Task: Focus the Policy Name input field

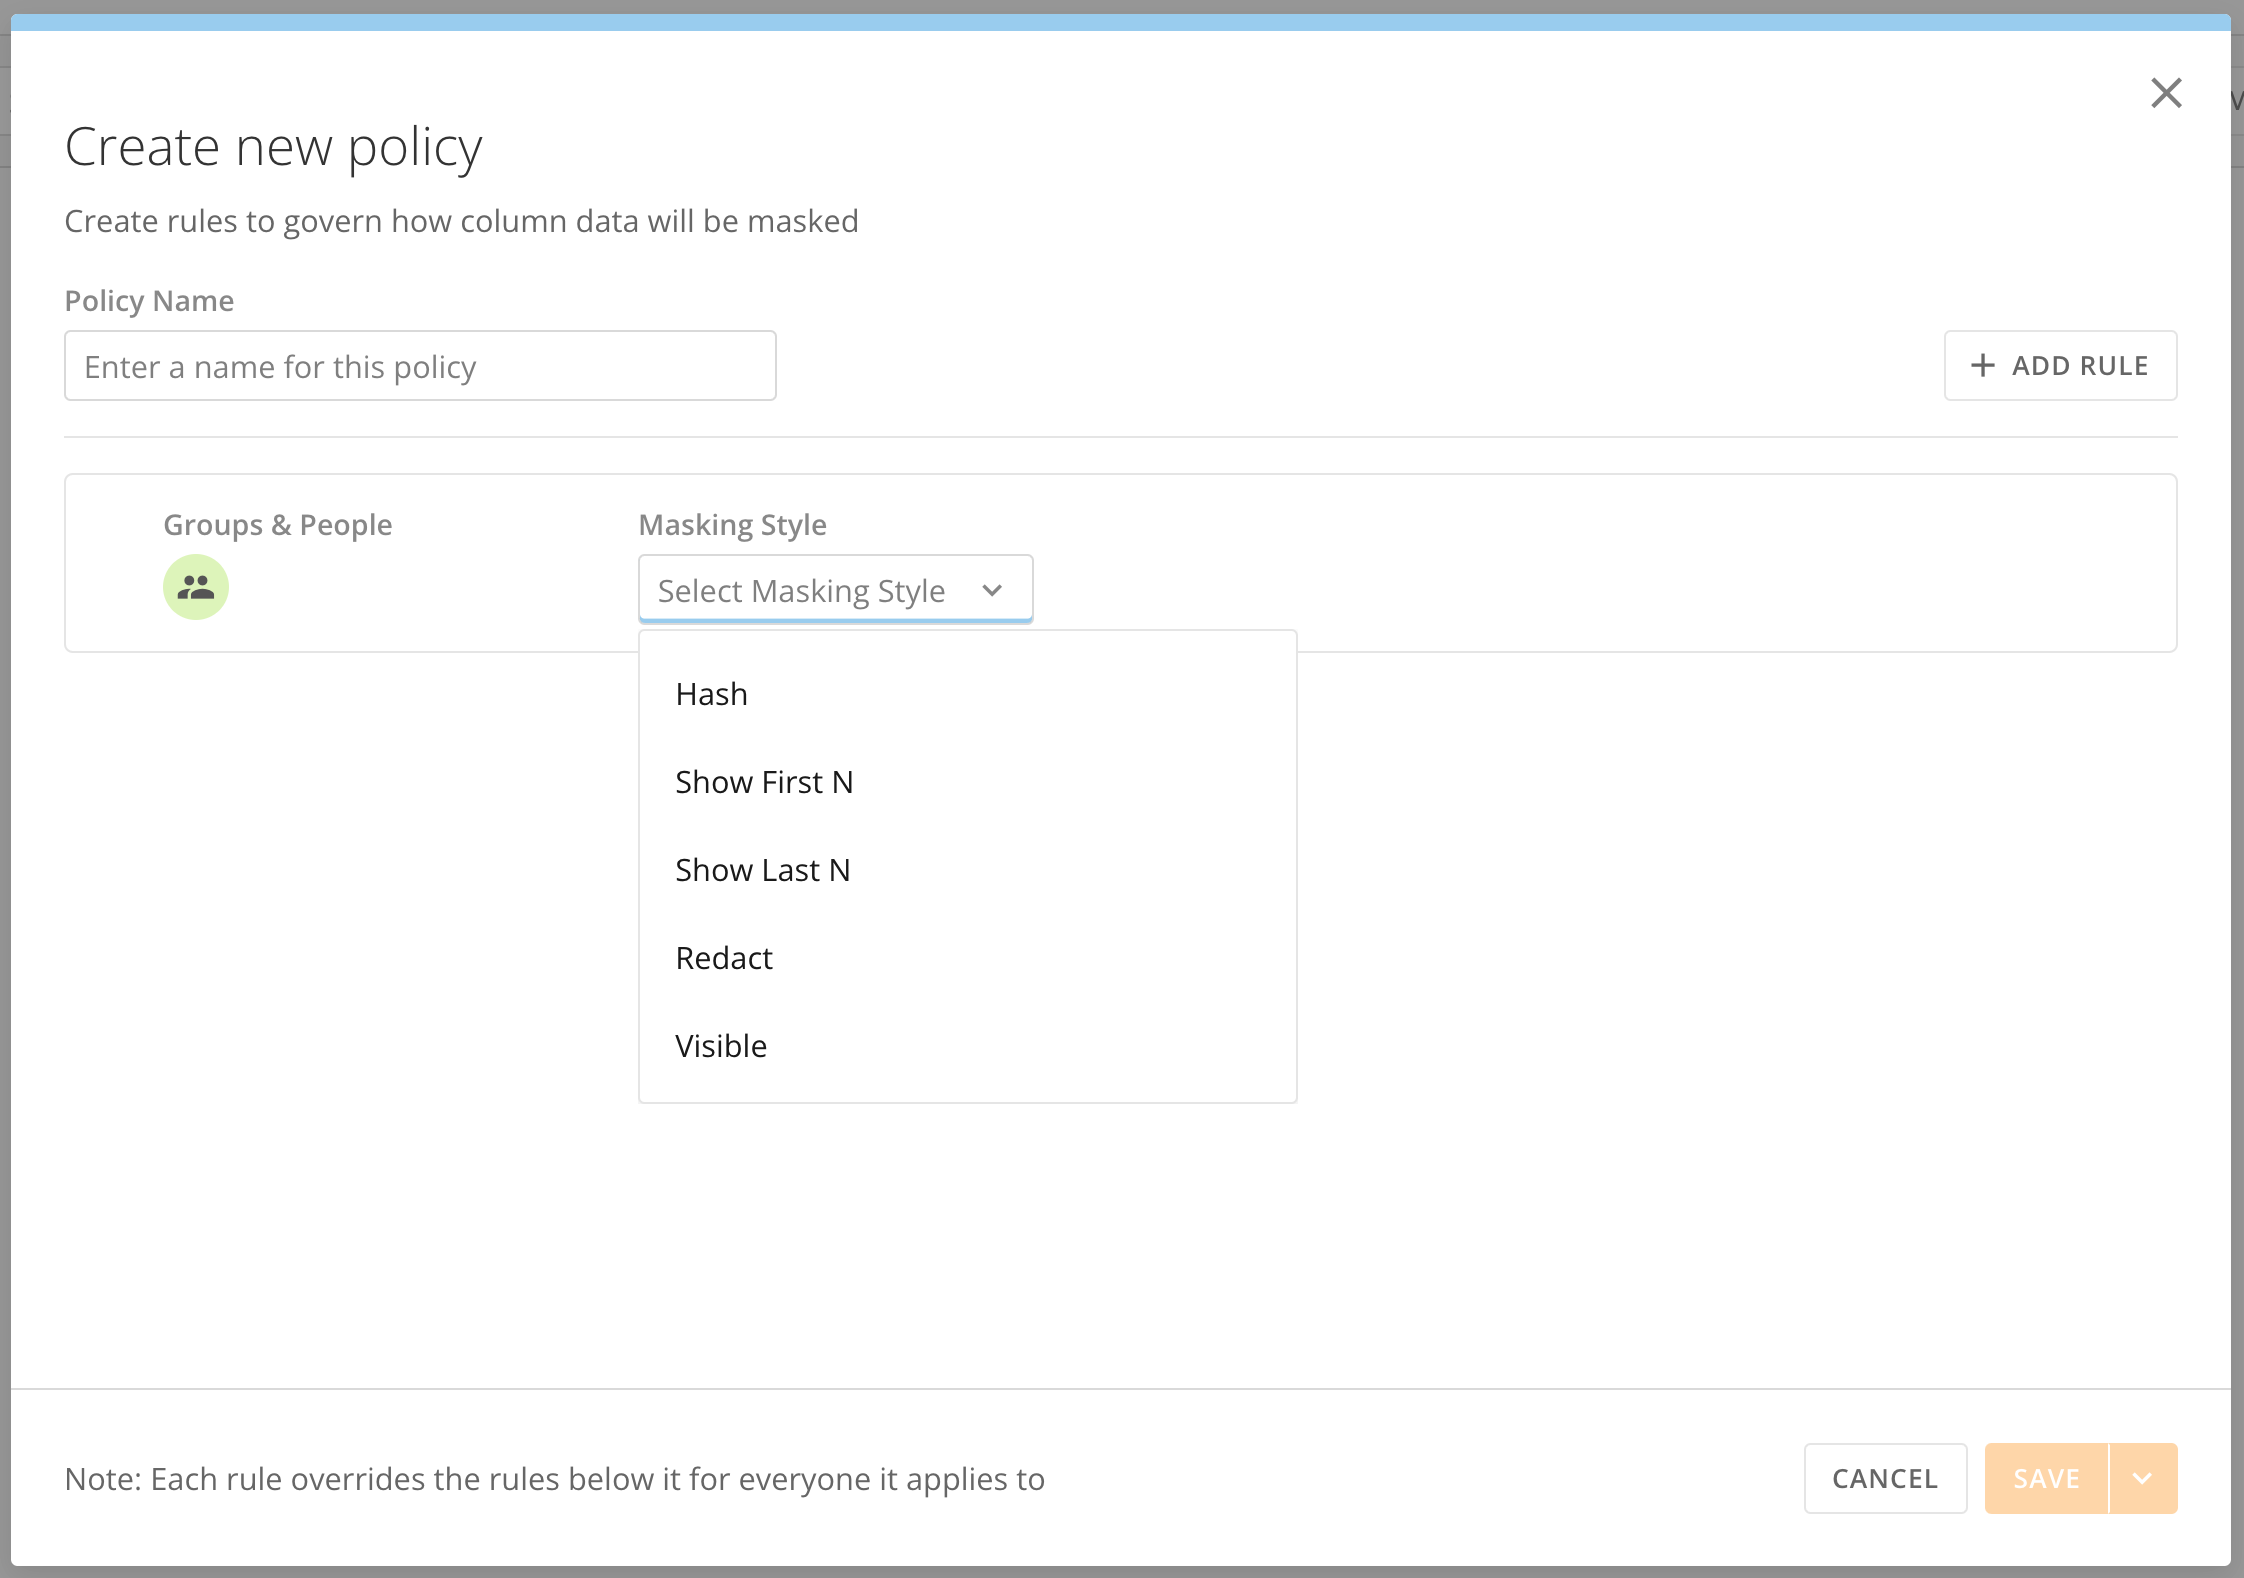Action: 420,366
